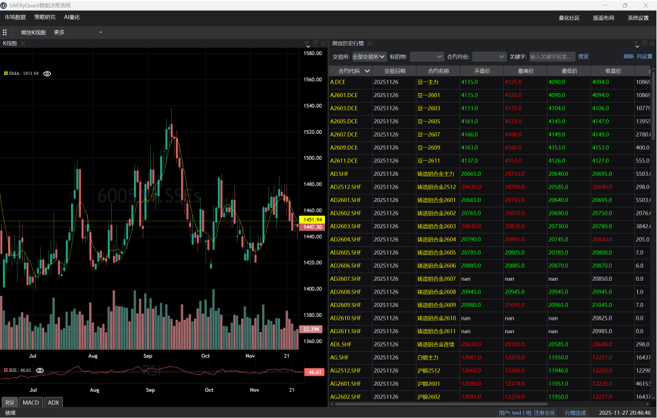Click the 搜索 search link
657x418 pixels.
coord(583,57)
